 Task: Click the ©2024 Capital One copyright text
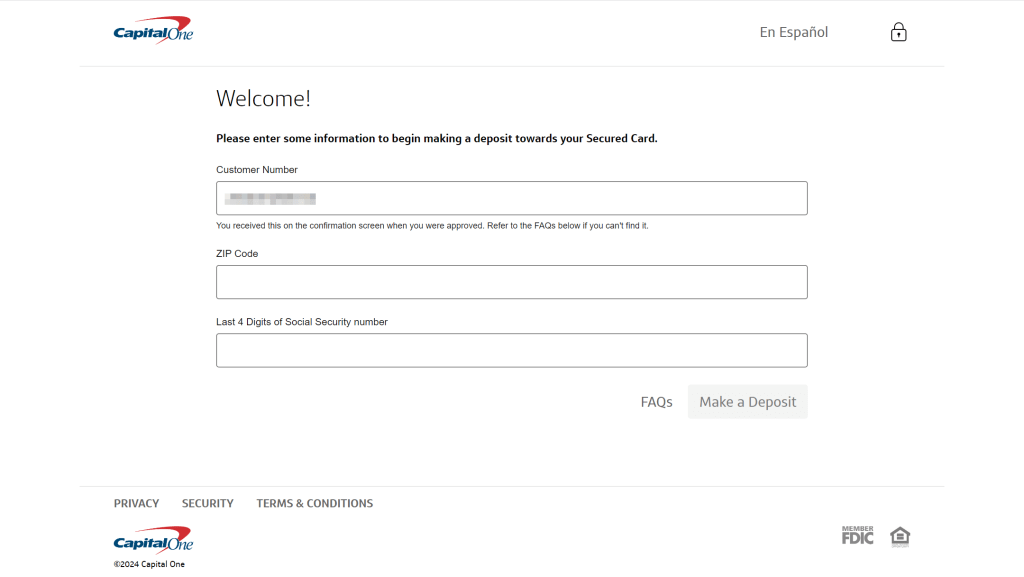point(149,564)
